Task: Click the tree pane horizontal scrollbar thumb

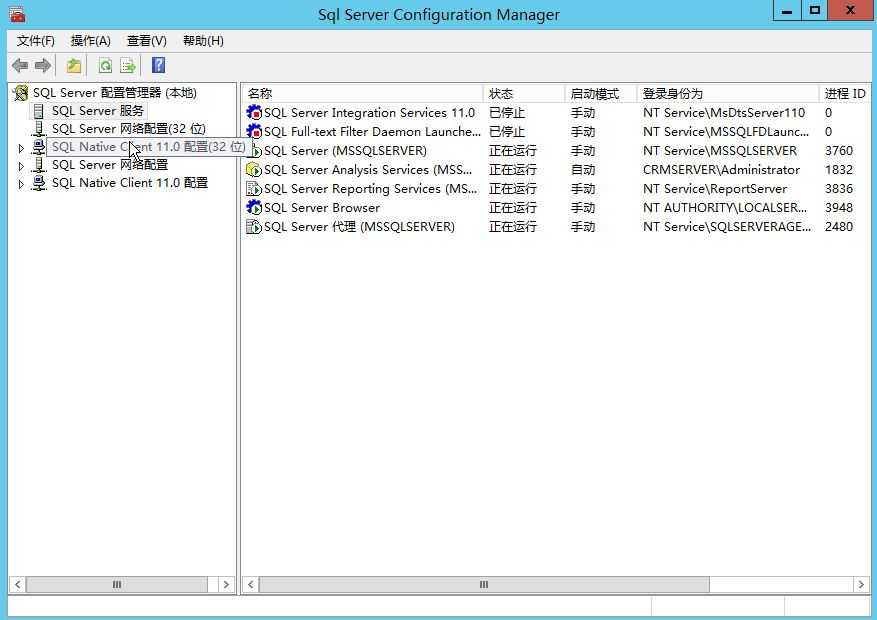Action: pyautogui.click(x=116, y=585)
